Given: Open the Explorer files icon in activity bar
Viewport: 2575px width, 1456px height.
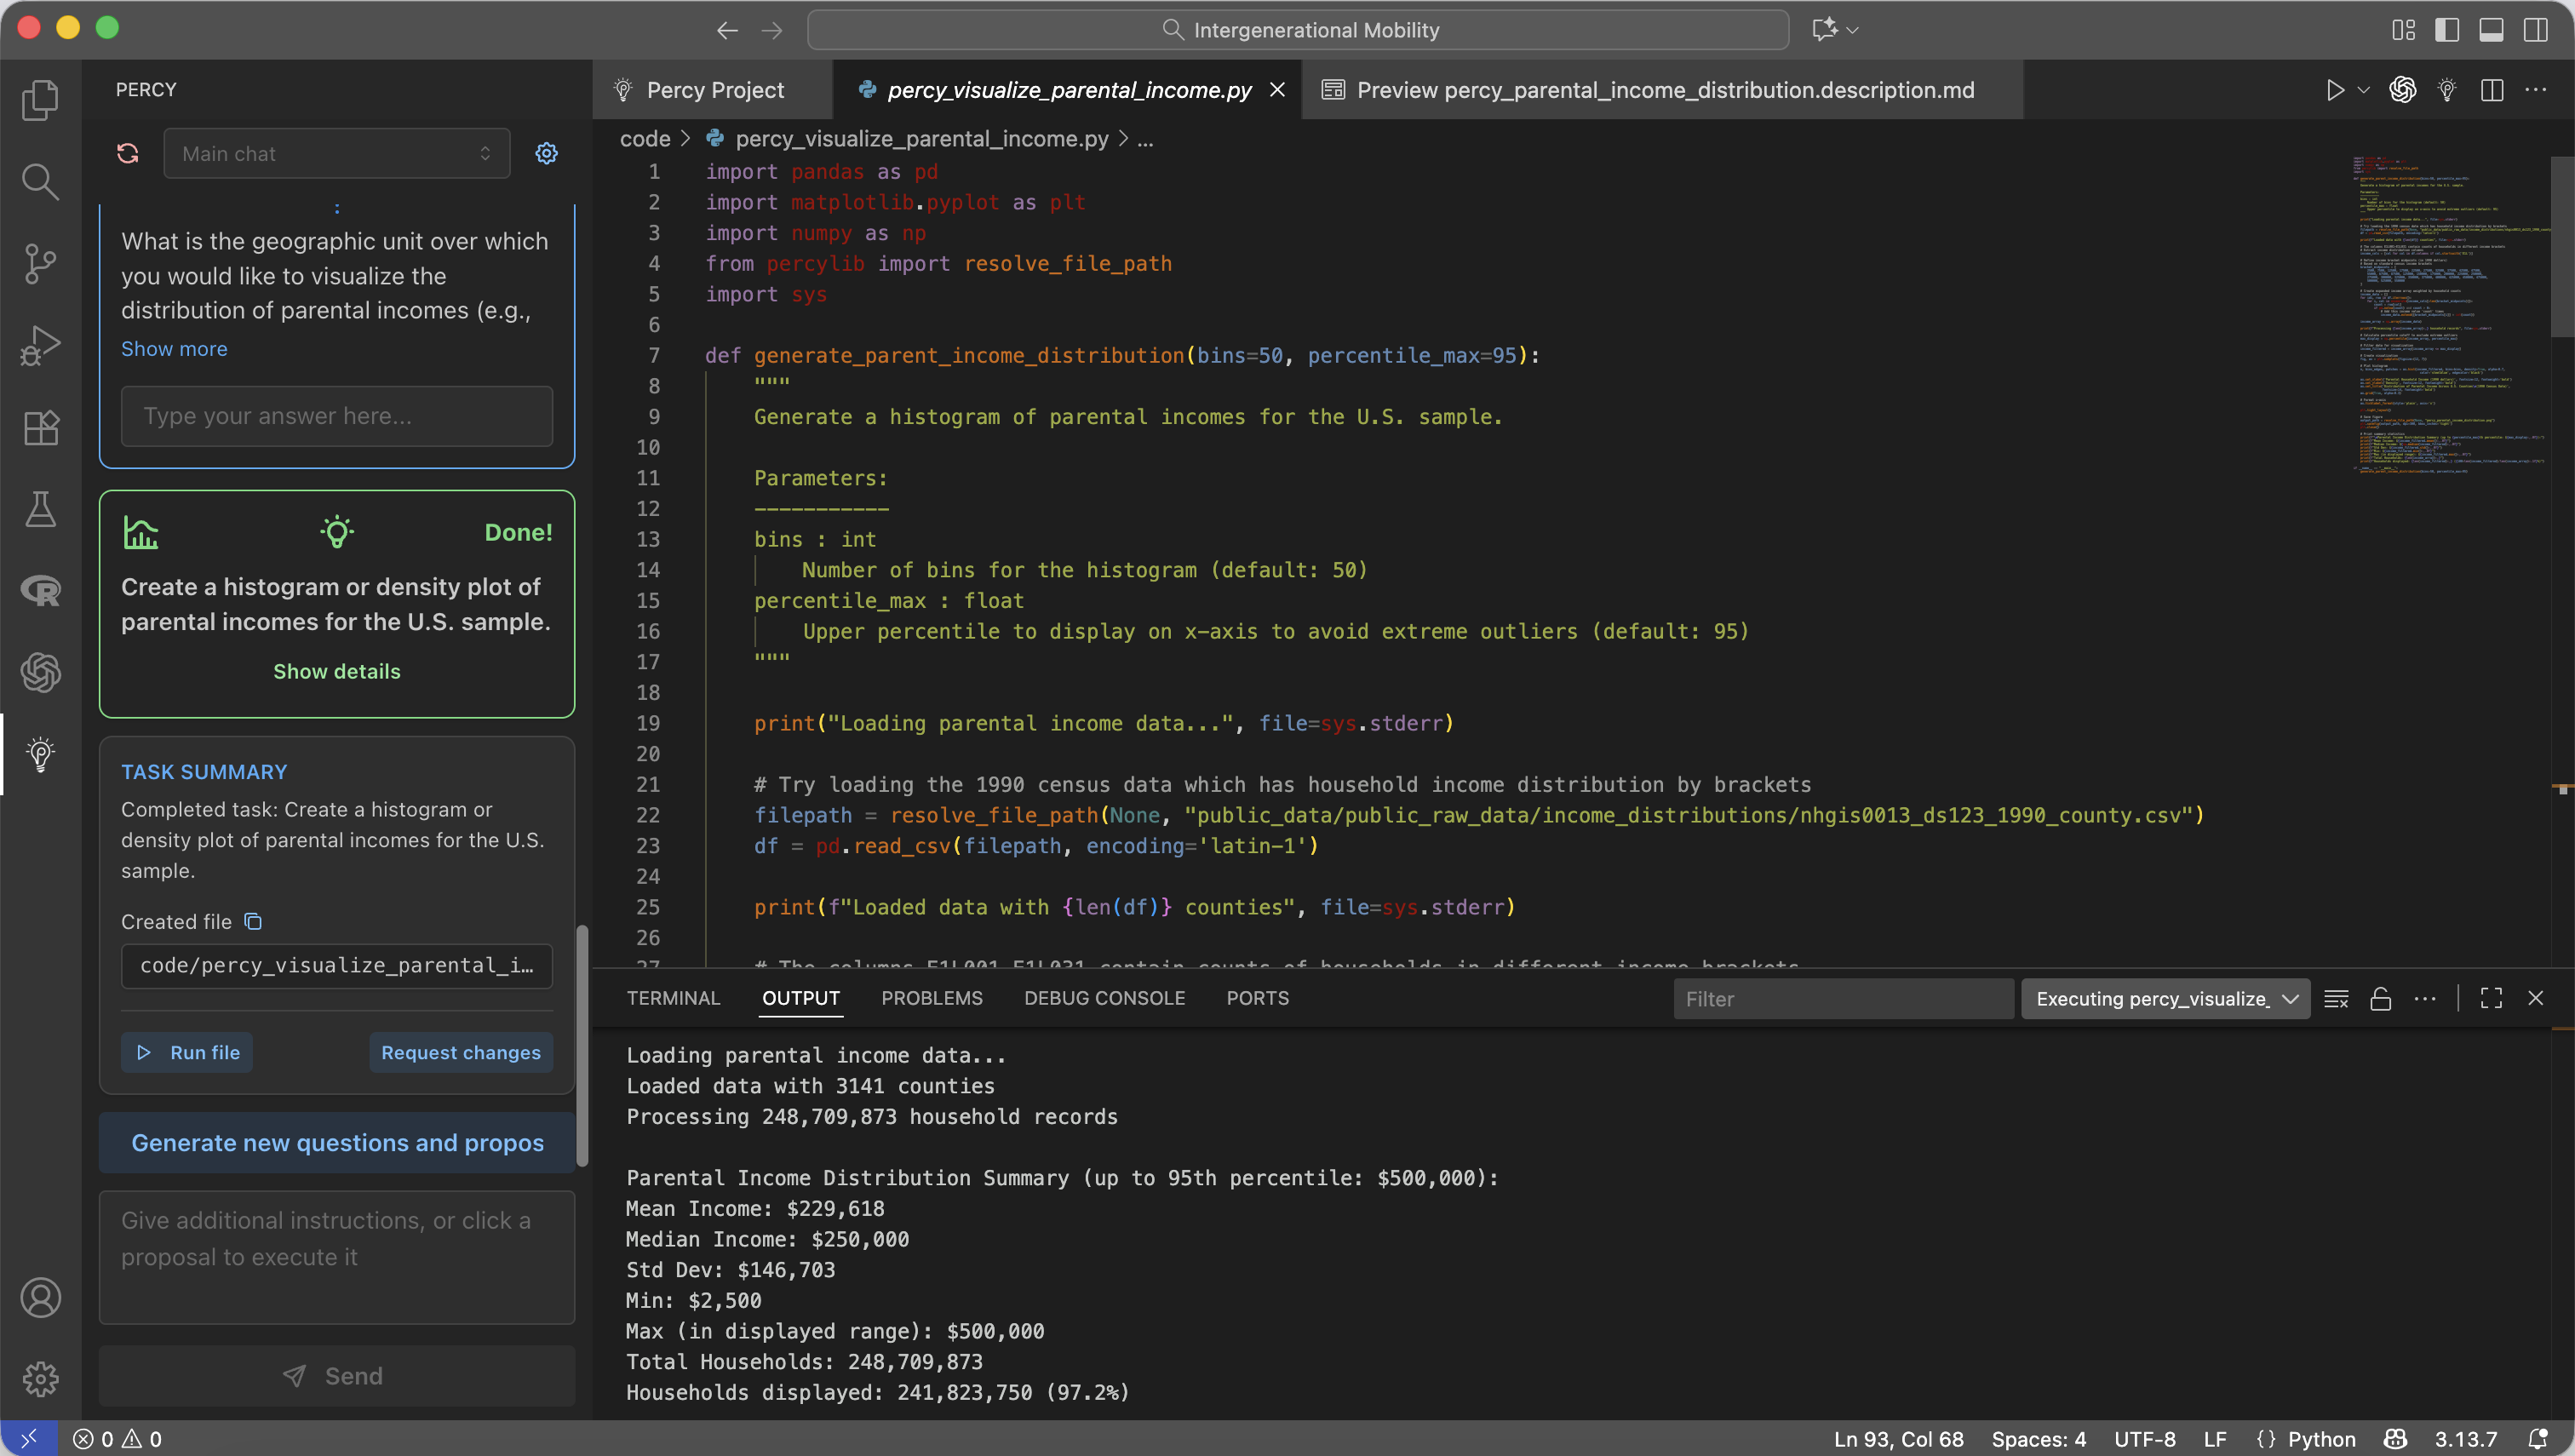Looking at the screenshot, I should click(40, 99).
